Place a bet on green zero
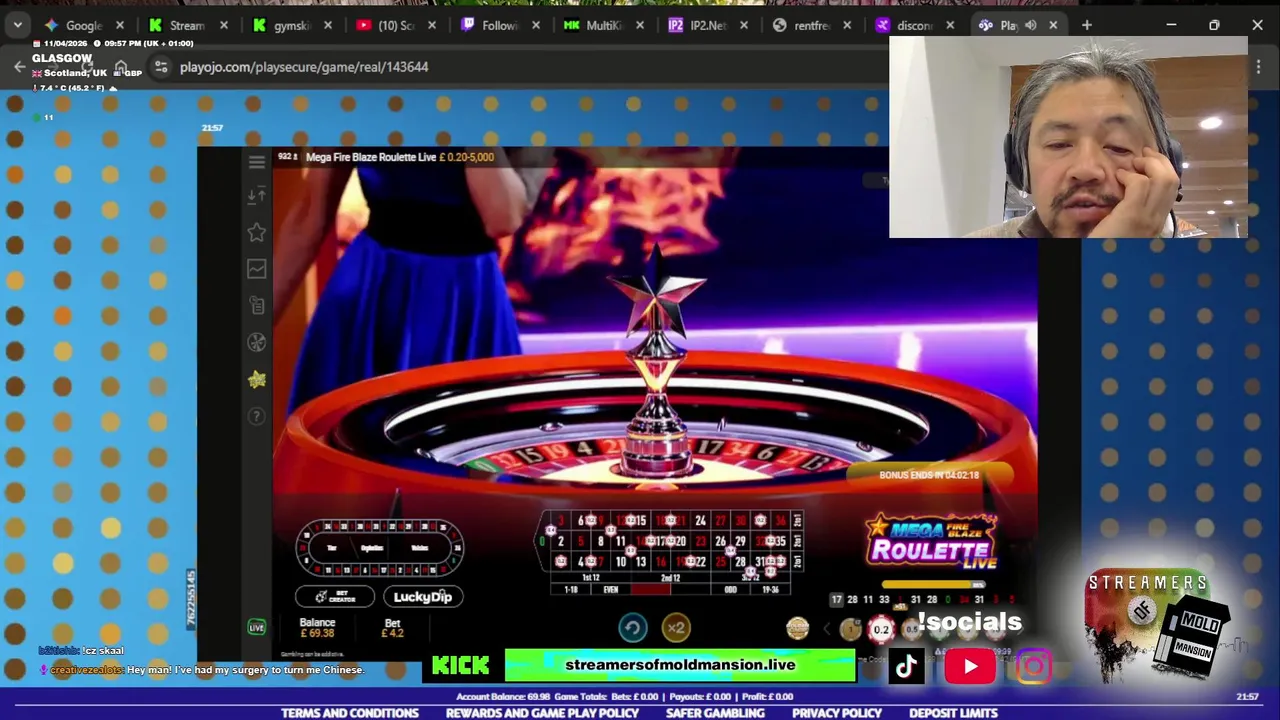Image resolution: width=1280 pixels, height=720 pixels. (x=542, y=541)
